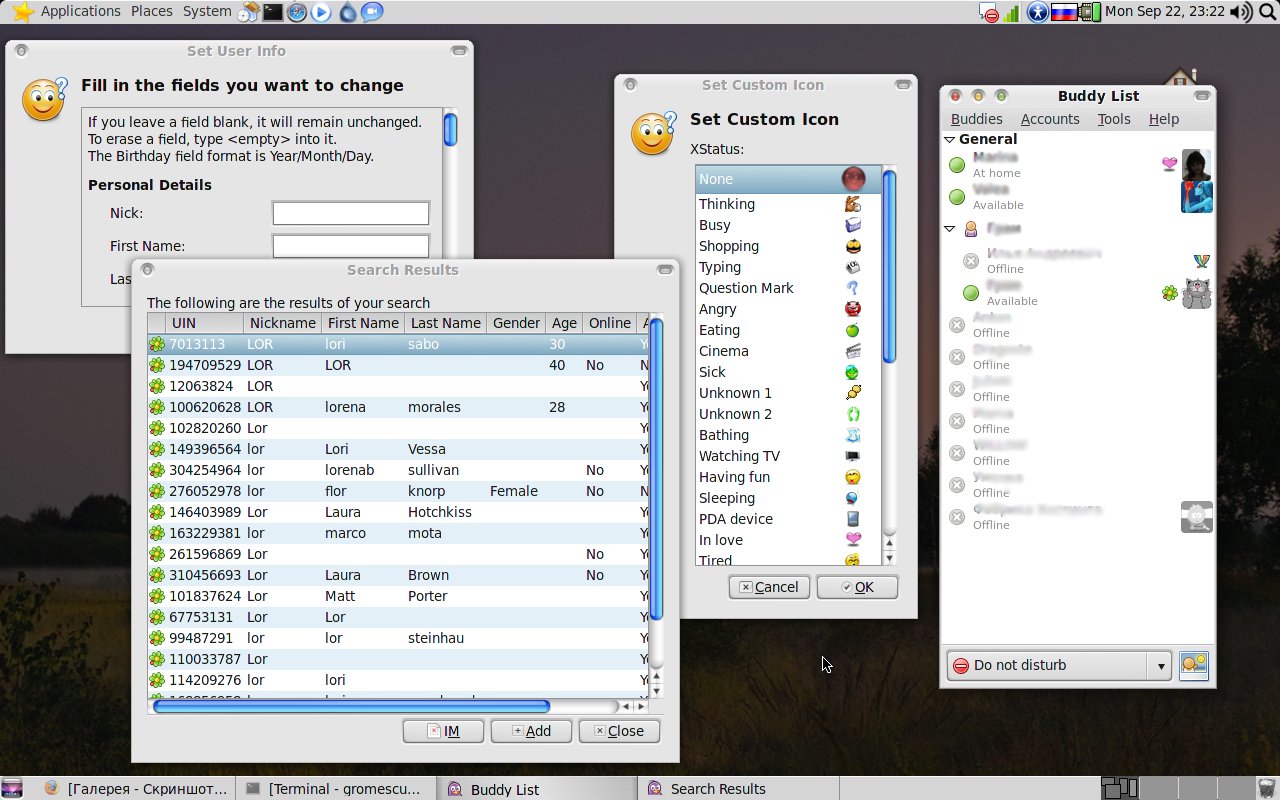
Task: Open the Do not disturb status dropdown
Action: [x=1058, y=665]
